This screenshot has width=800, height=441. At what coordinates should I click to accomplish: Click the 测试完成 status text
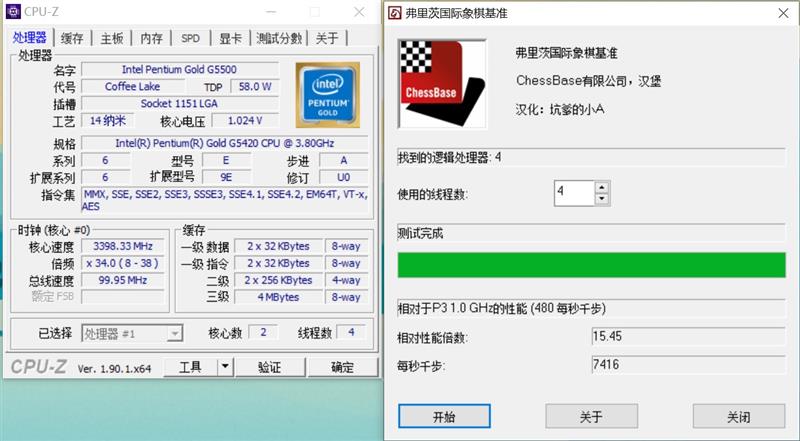tap(420, 233)
